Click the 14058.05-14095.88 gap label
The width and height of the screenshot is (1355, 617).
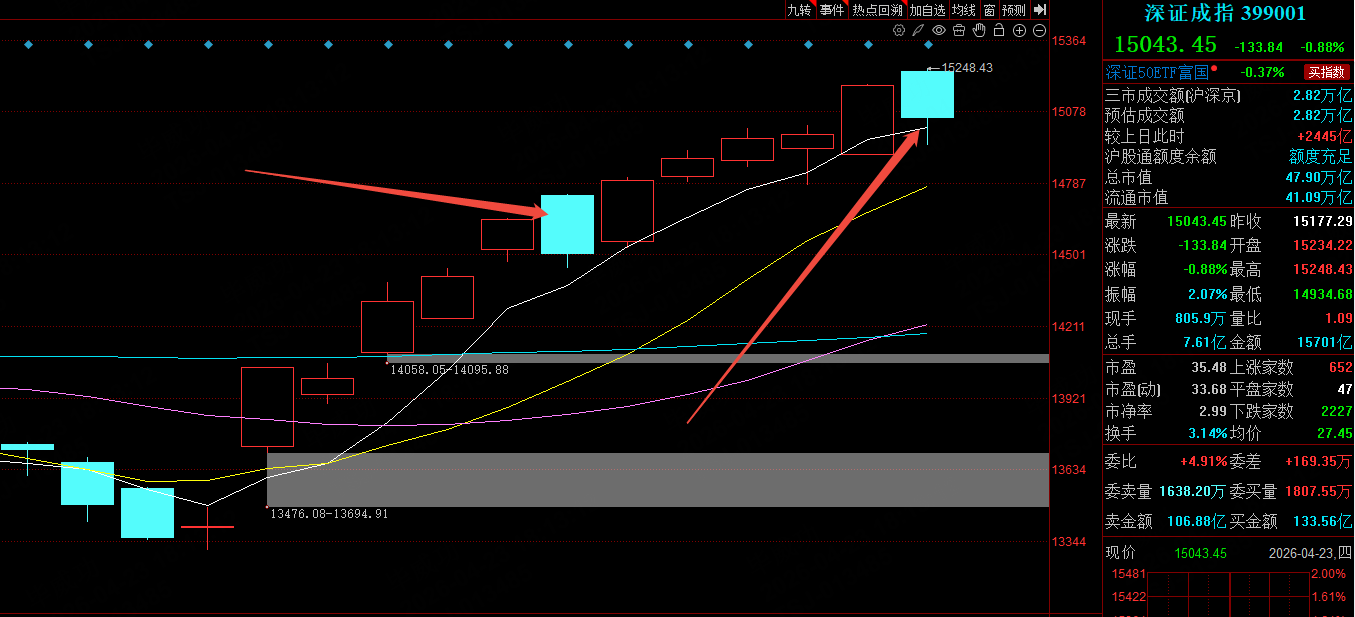point(449,369)
